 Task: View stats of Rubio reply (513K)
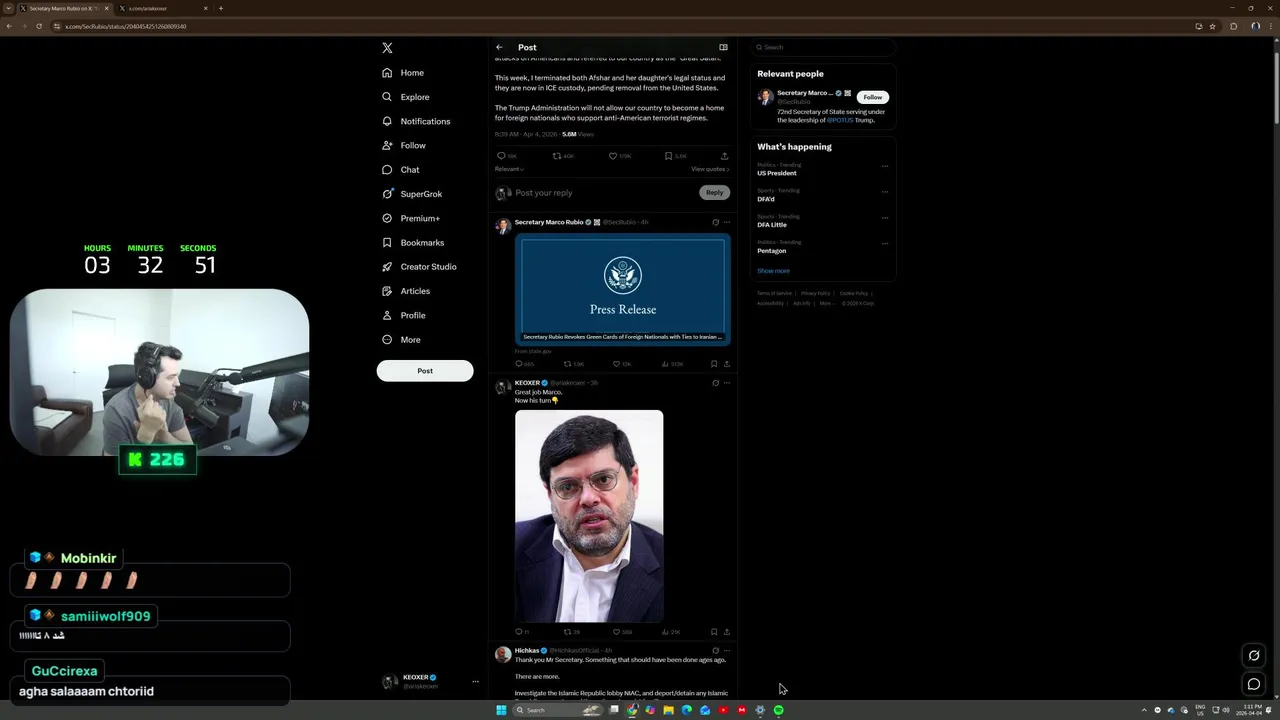click(672, 364)
